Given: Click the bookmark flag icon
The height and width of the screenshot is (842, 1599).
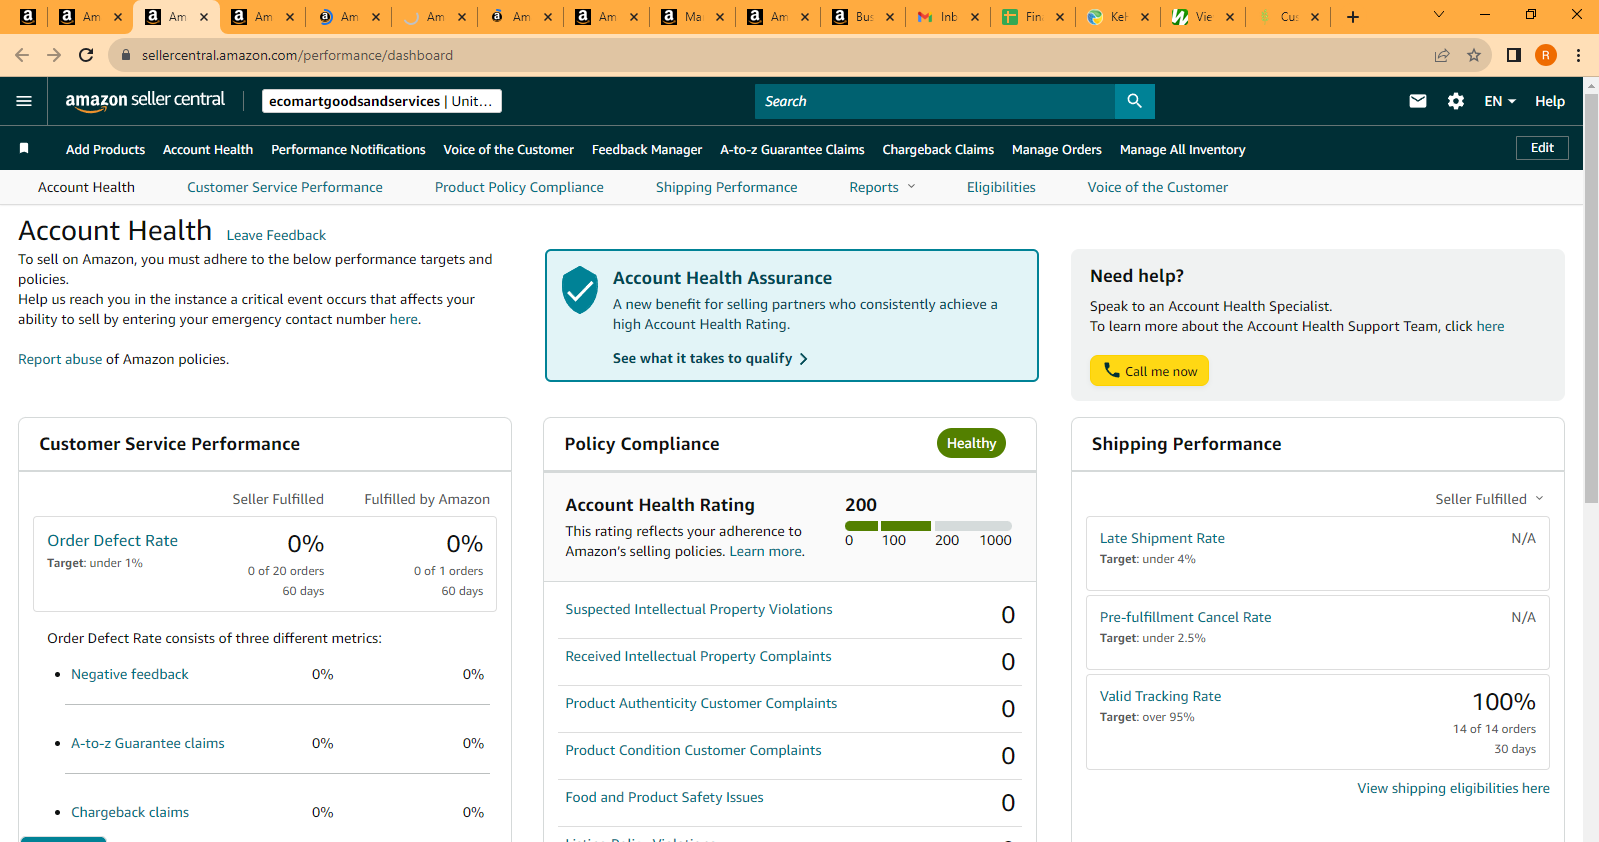Looking at the screenshot, I should pyautogui.click(x=24, y=149).
